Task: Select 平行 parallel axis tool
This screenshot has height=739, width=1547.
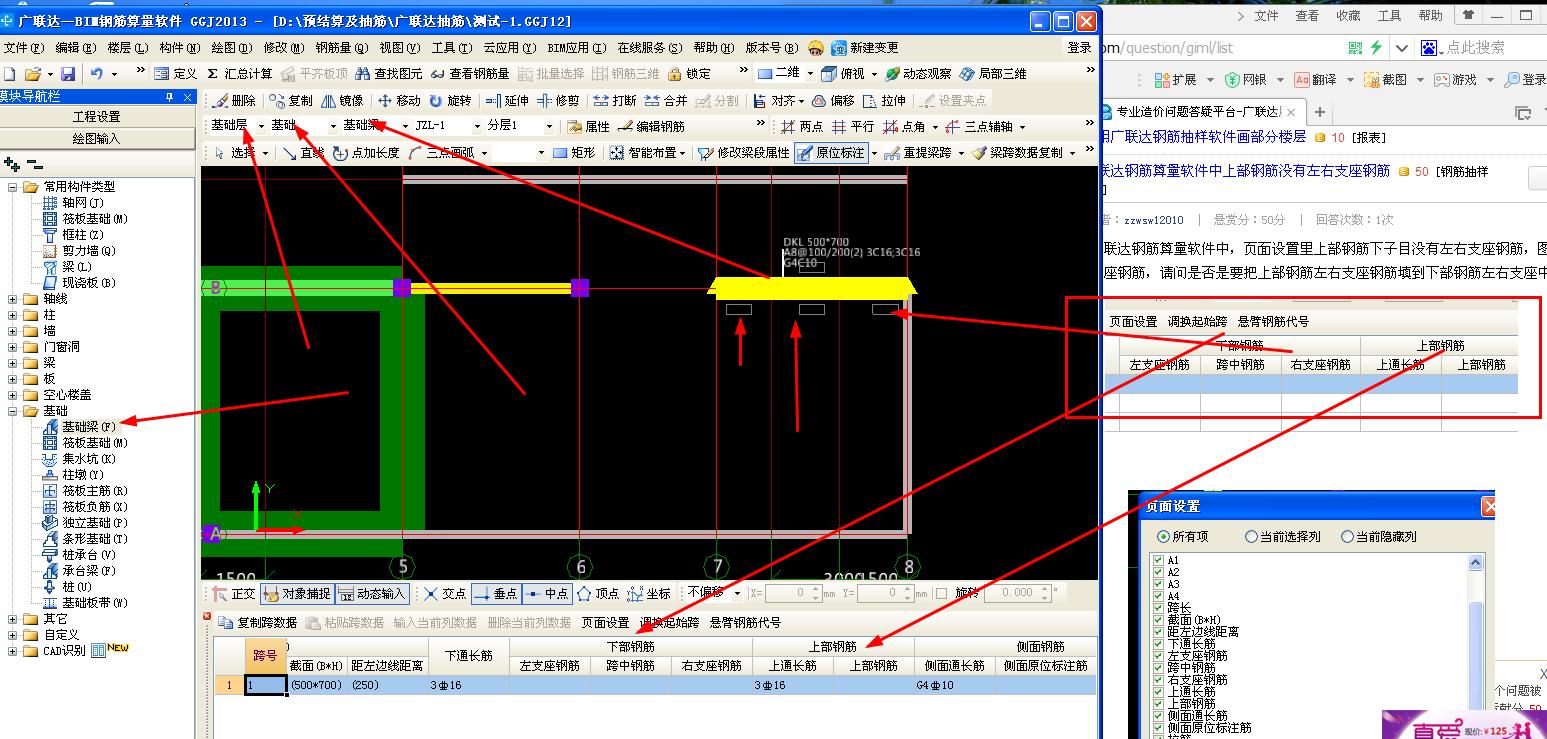Action: (x=853, y=127)
